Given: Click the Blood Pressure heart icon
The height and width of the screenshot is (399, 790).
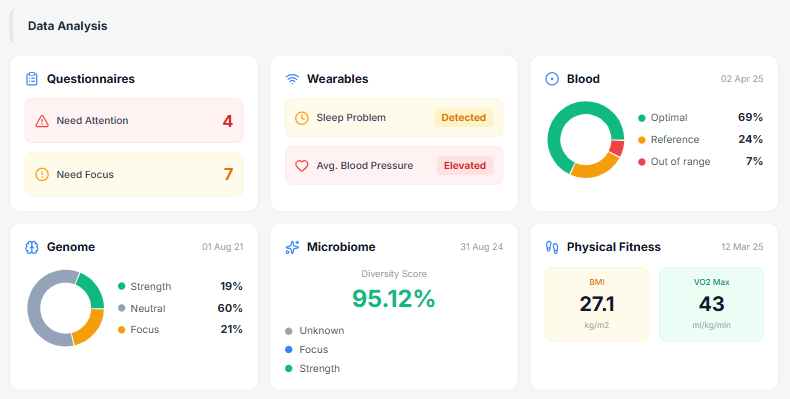Looking at the screenshot, I should pos(302,166).
